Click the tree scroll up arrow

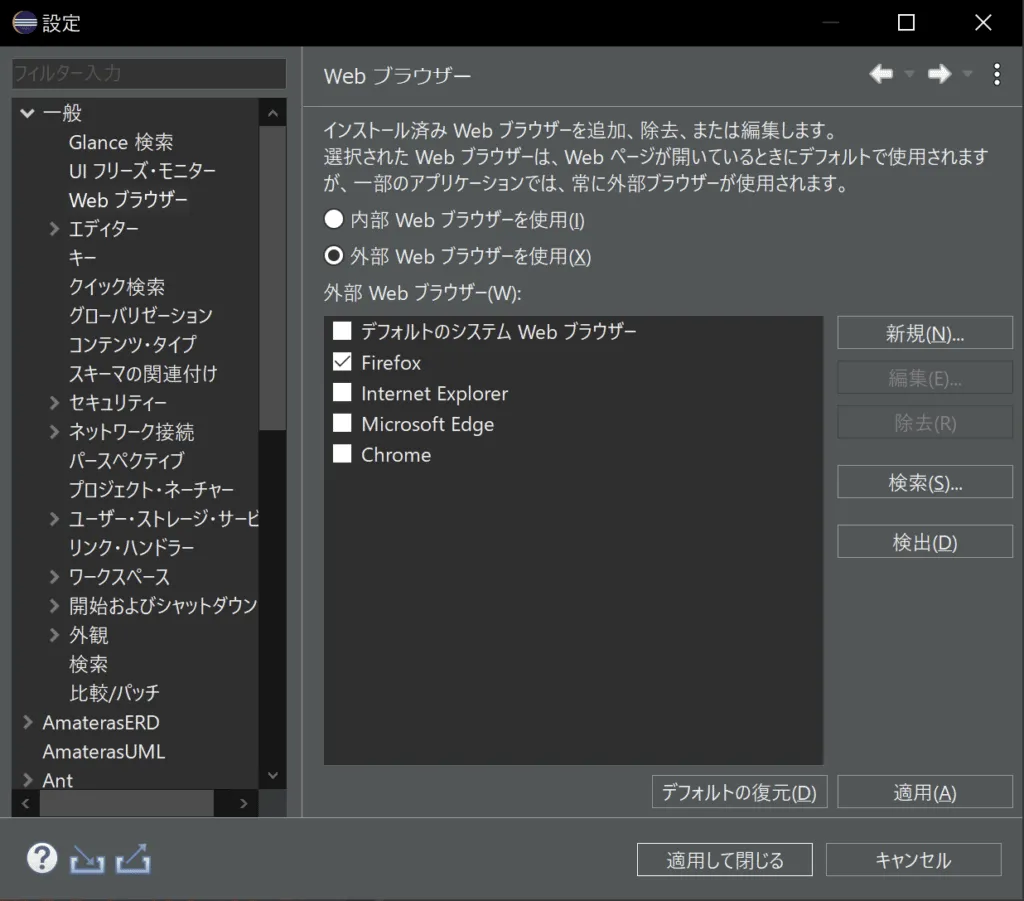point(273,113)
